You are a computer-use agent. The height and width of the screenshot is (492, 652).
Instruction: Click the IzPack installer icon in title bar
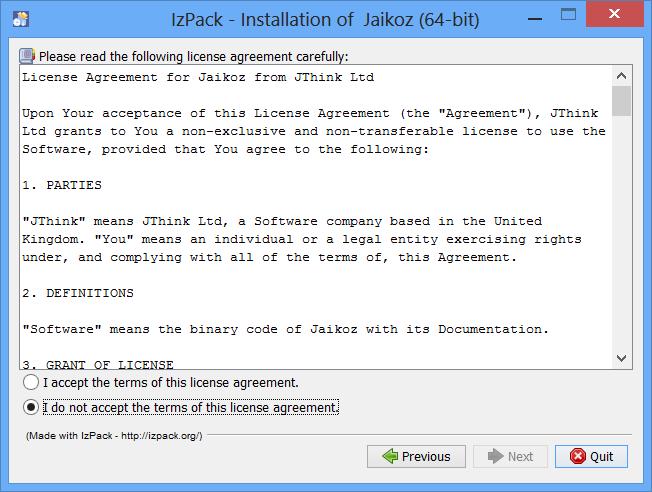point(20,19)
